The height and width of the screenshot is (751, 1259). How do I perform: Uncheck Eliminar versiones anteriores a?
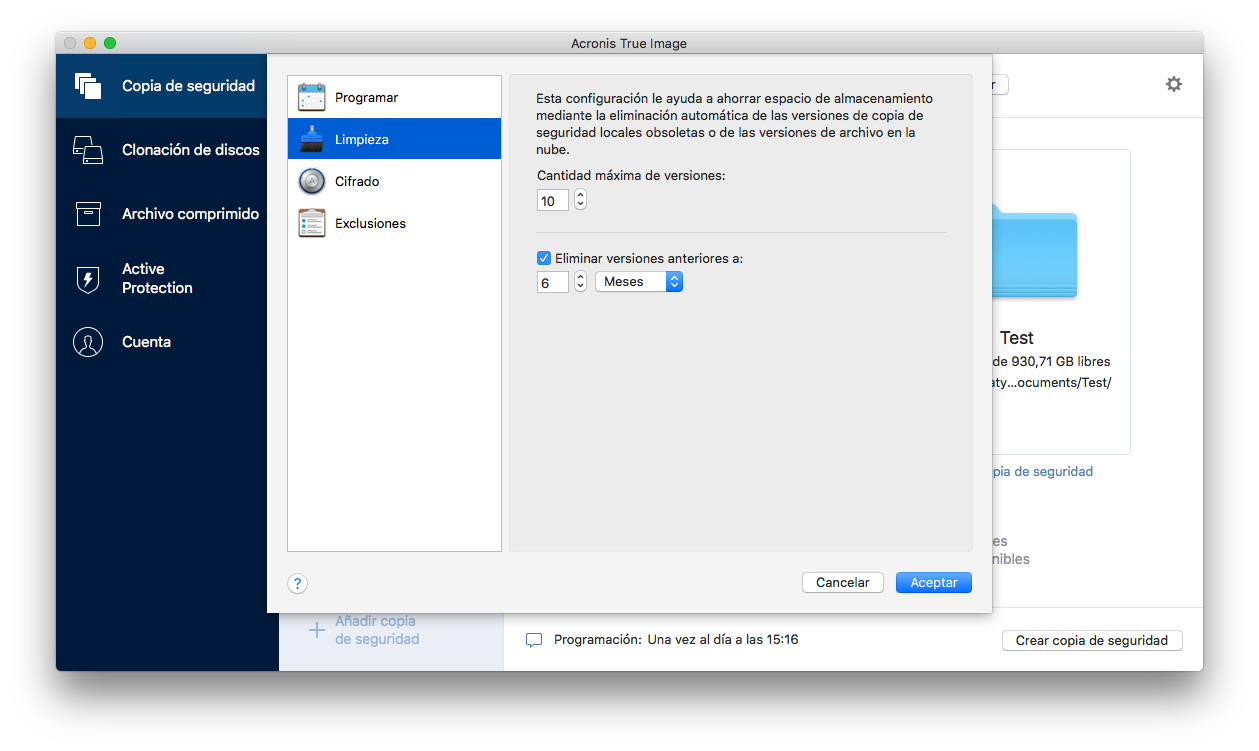pos(543,257)
